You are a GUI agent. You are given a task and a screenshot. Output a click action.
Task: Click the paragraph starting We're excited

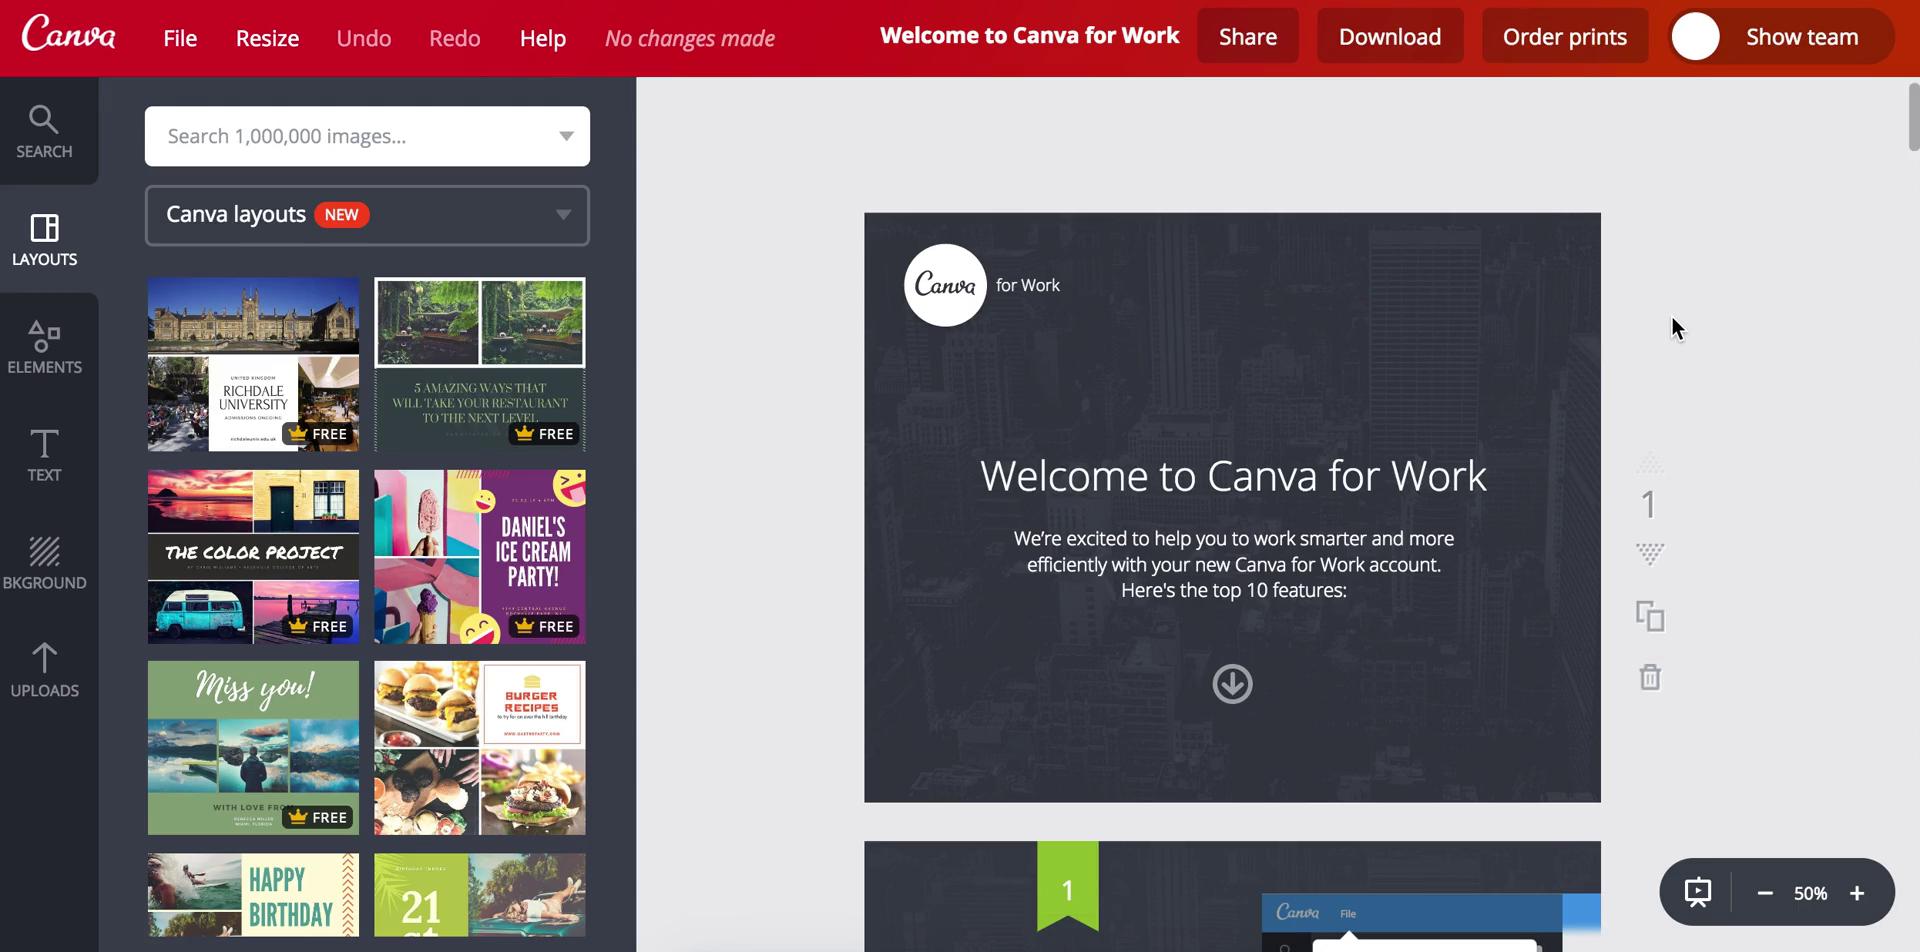(x=1233, y=564)
